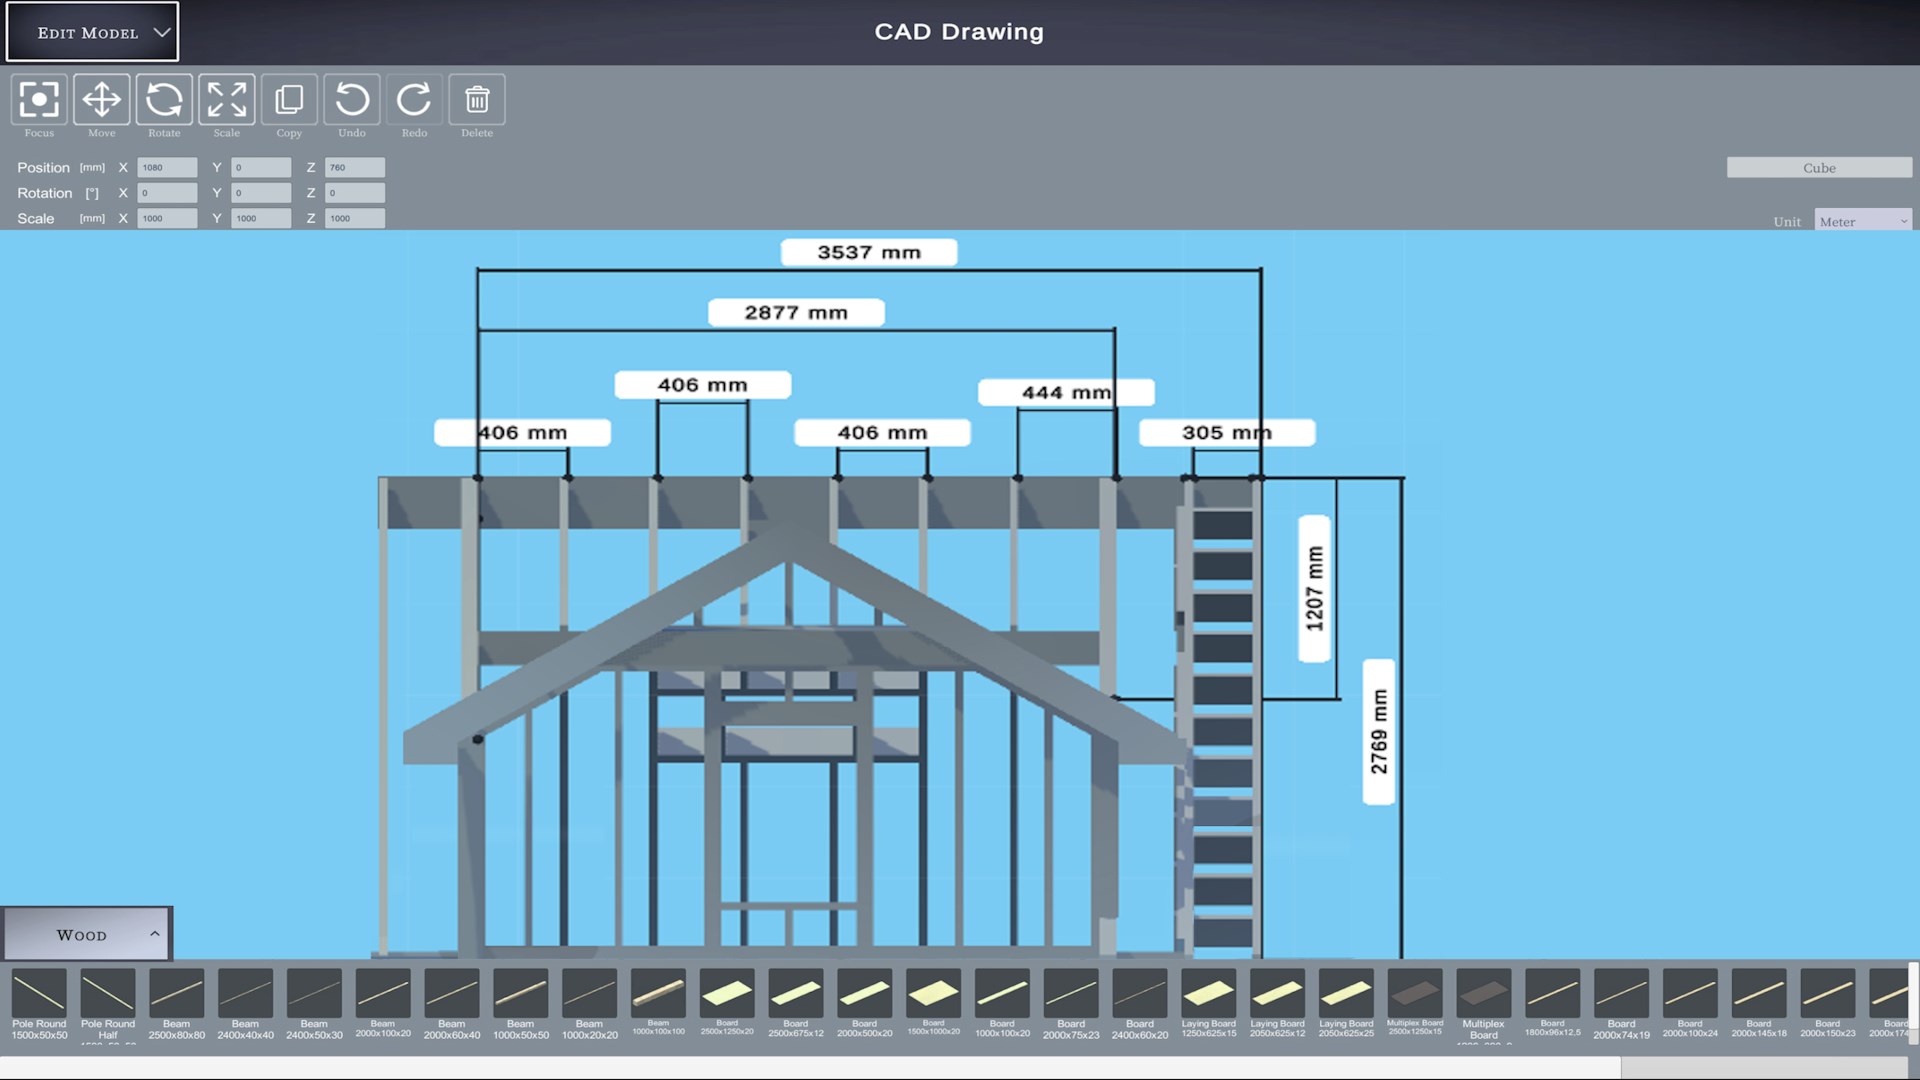
Task: Collapse the Wood category panel
Action: (x=87, y=934)
